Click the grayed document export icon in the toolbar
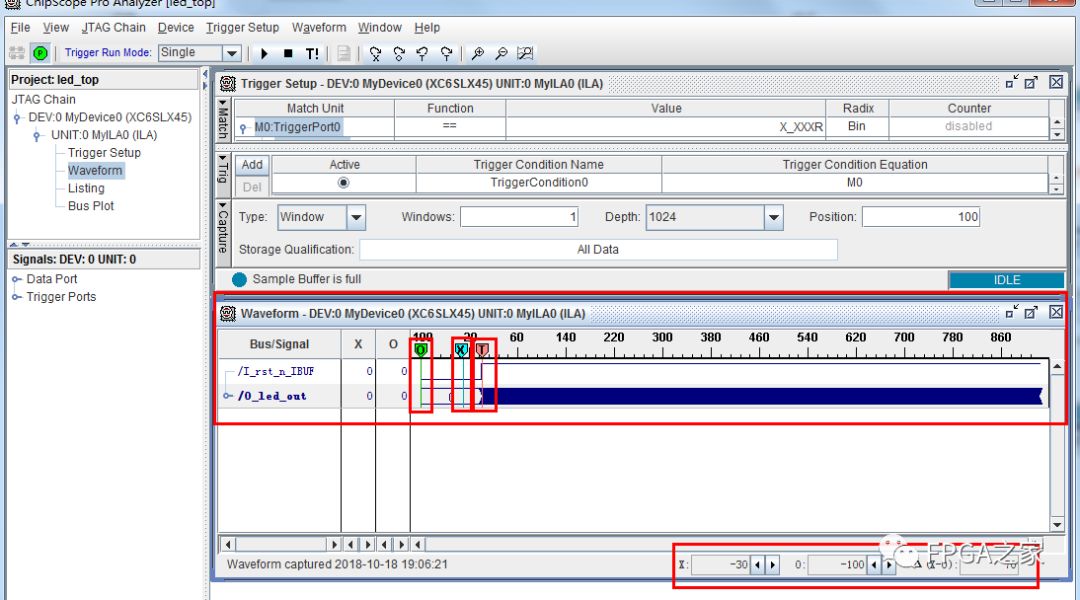This screenshot has height=600, width=1080. coord(344,53)
